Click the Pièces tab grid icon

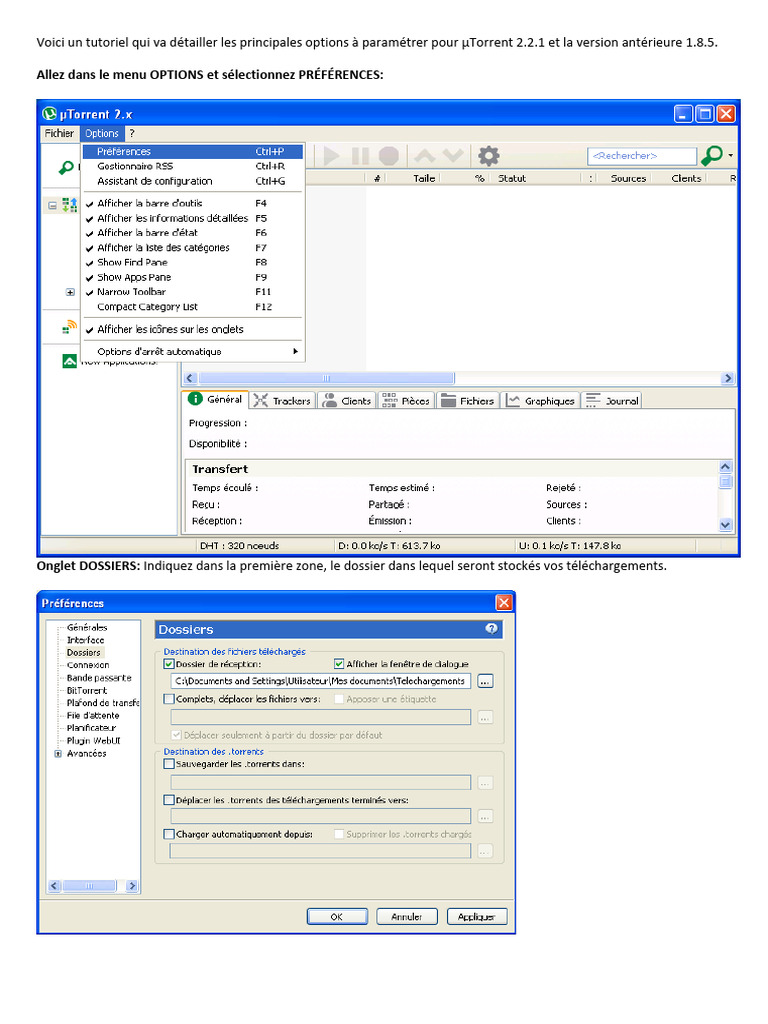[389, 400]
